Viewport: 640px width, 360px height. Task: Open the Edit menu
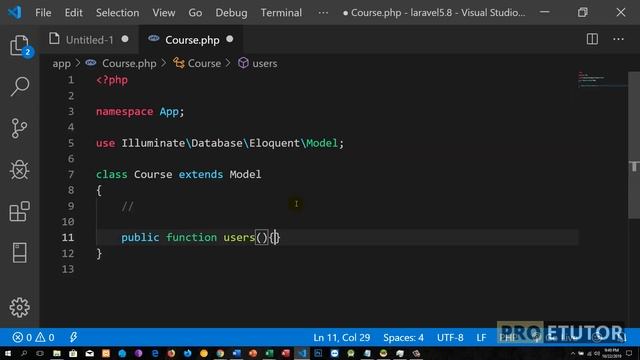[x=73, y=13]
